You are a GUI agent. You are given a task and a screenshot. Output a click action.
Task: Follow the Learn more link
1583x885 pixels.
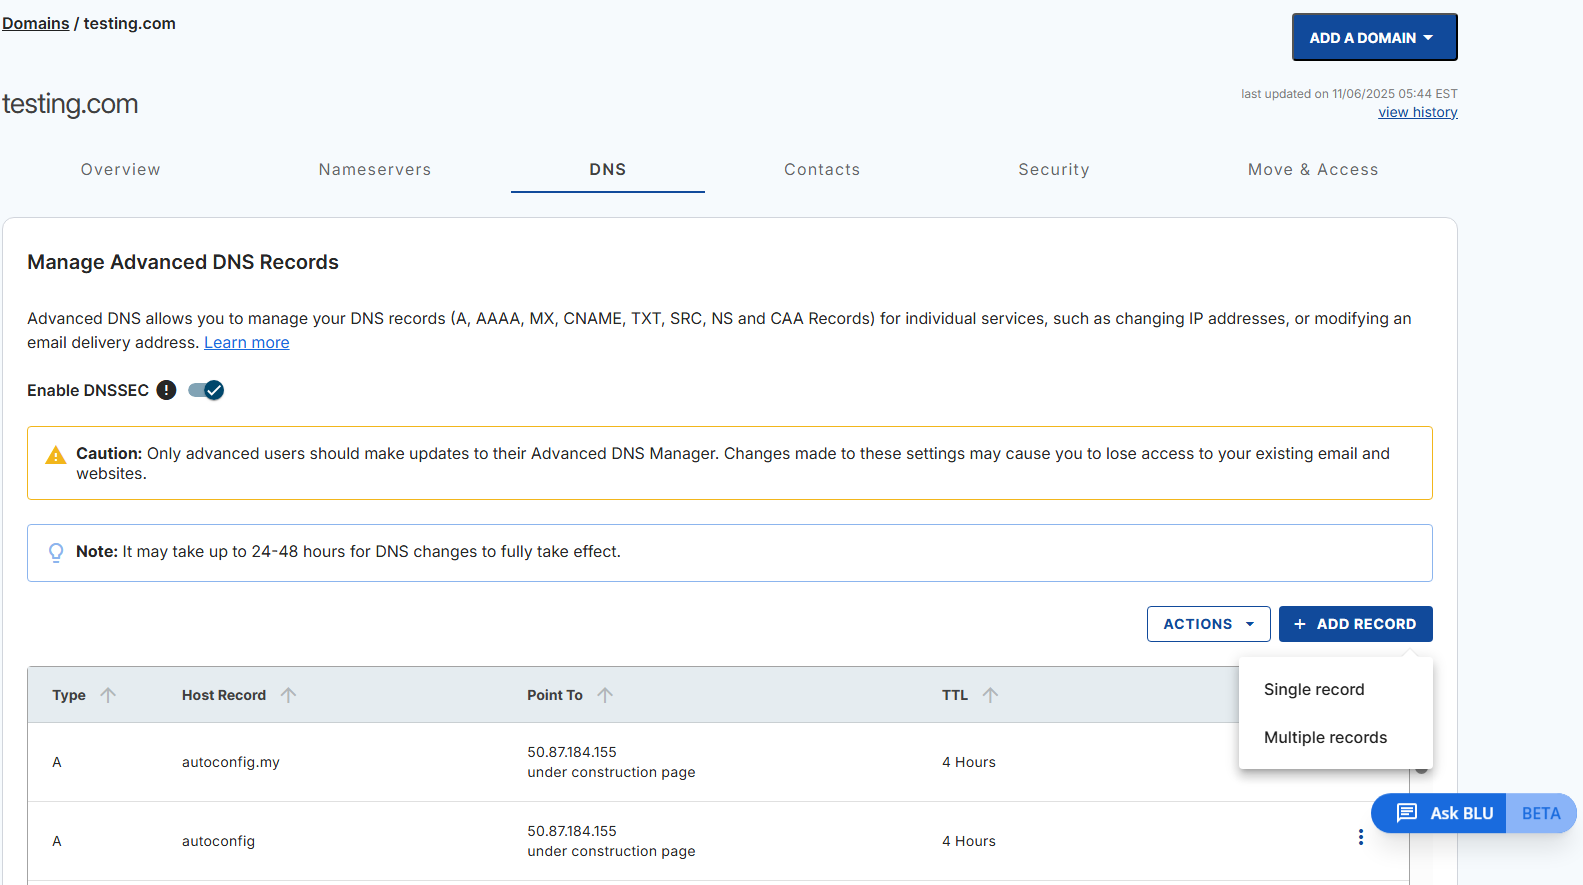(247, 342)
